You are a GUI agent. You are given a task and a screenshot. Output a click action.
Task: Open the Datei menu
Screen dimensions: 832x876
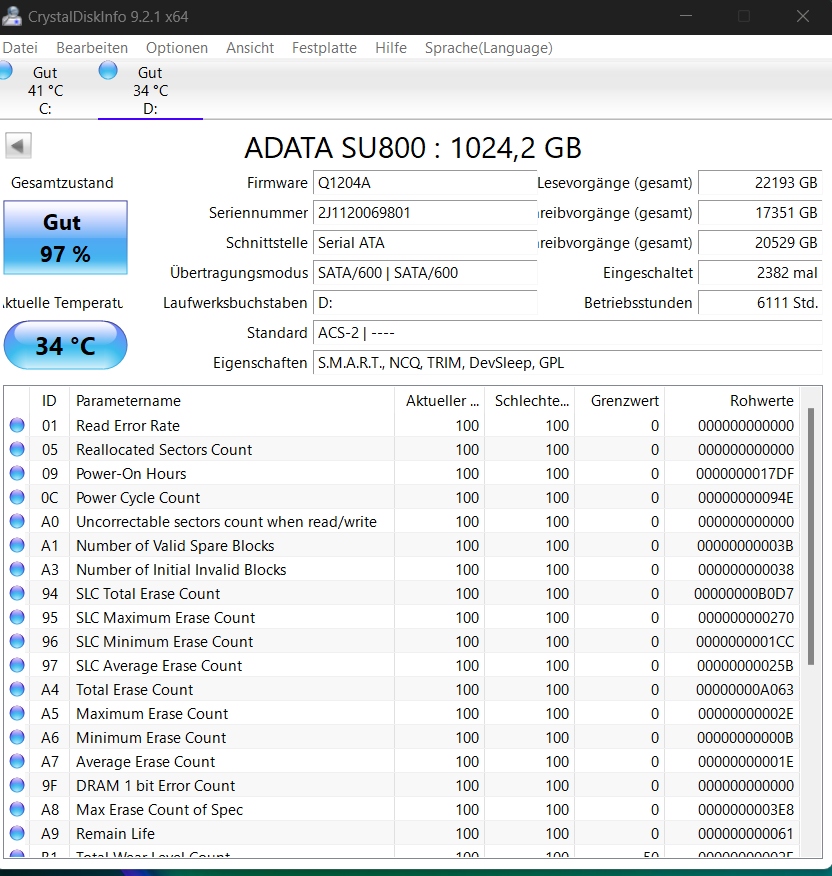(20, 48)
